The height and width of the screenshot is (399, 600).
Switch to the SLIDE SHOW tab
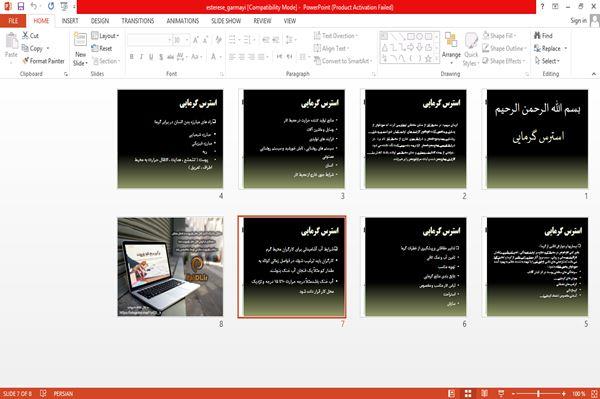tap(226, 21)
